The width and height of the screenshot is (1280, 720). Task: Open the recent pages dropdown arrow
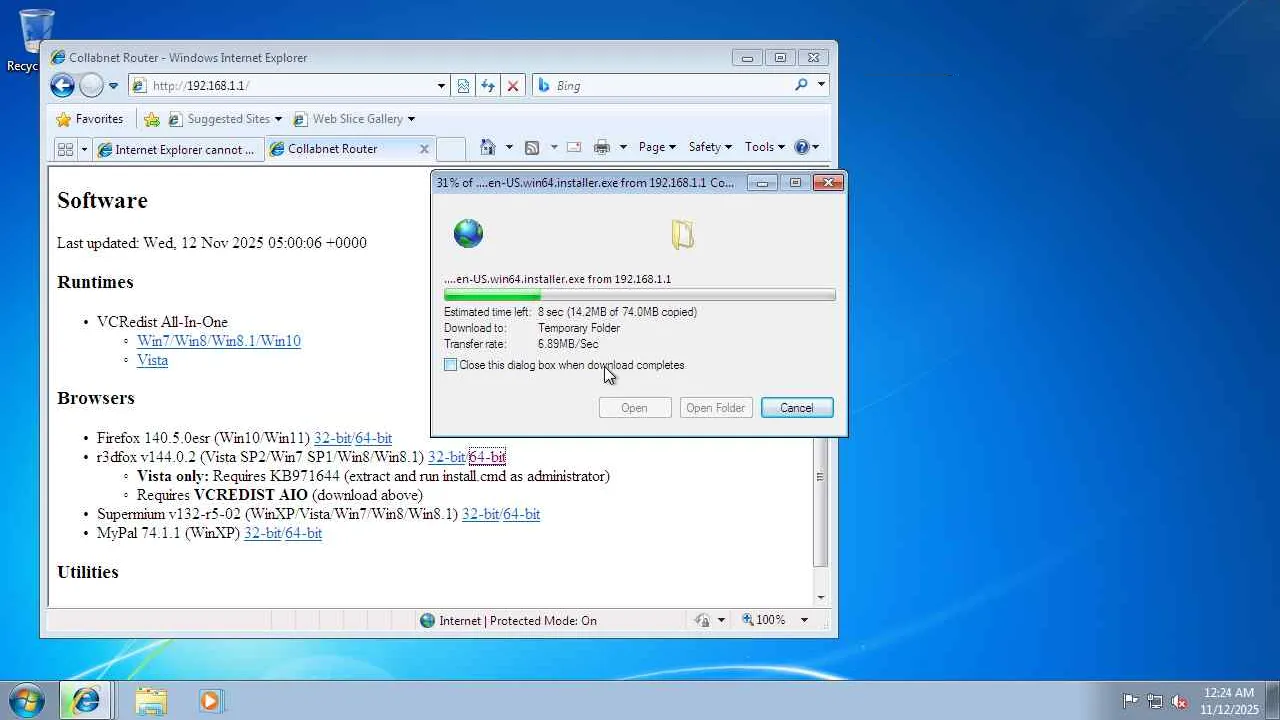113,86
